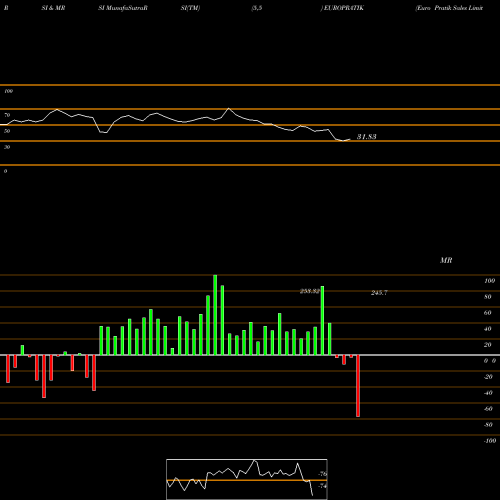Click the 76 label in the mini chart

tap(323, 474)
